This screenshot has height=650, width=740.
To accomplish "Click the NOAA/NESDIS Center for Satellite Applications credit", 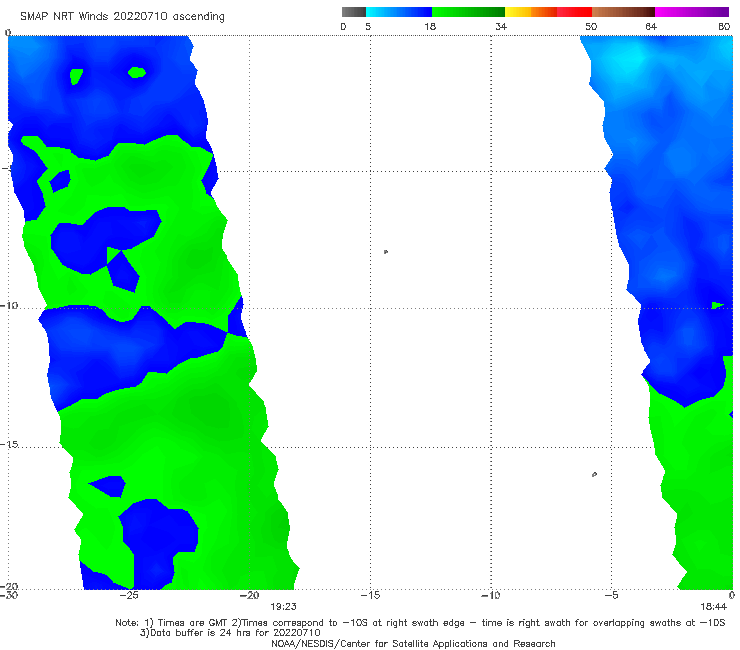I will (x=413, y=644).
